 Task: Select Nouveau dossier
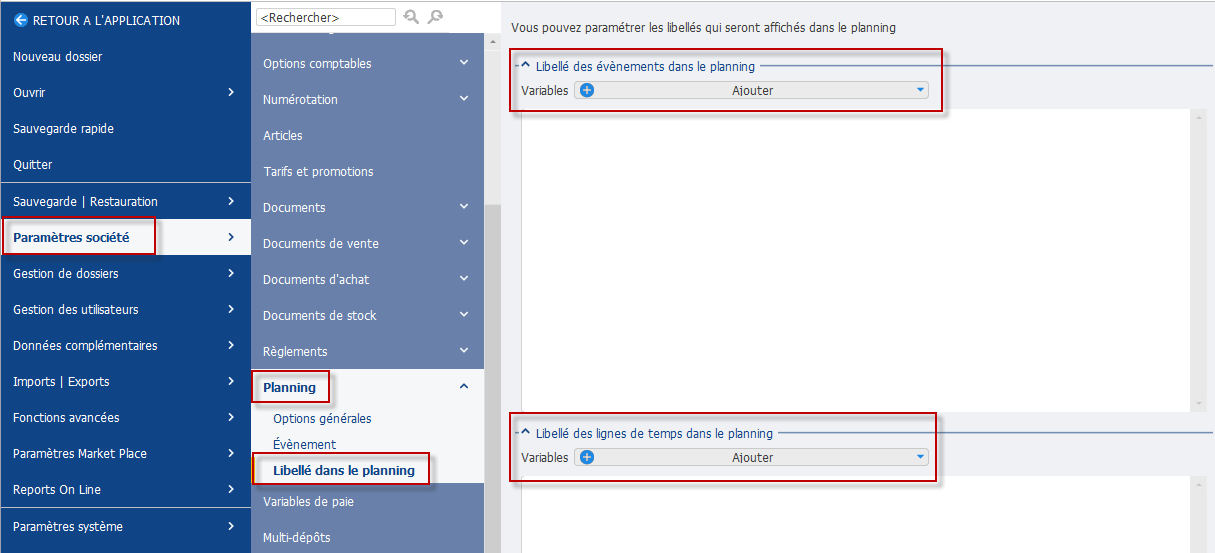125,57
